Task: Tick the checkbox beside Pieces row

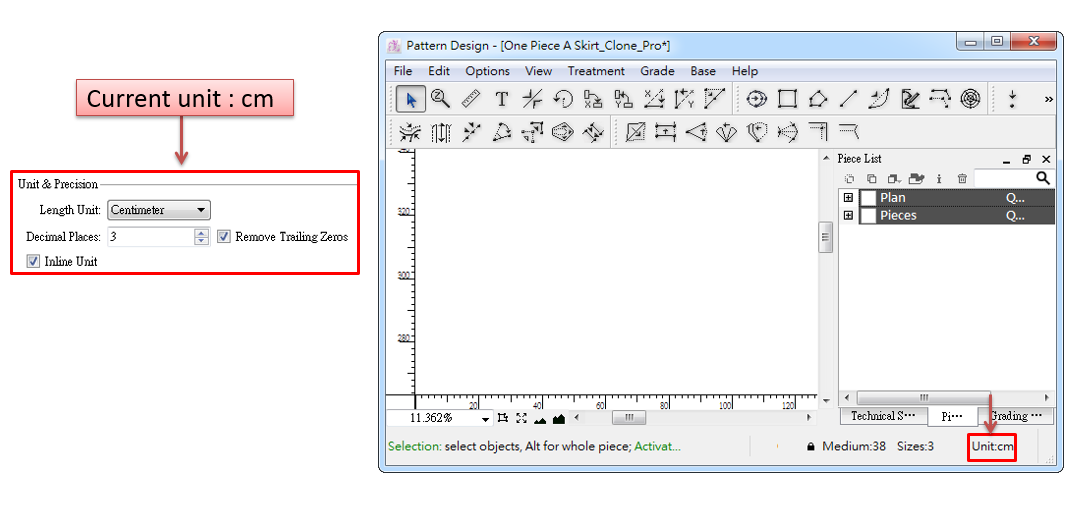Action: [x=868, y=216]
